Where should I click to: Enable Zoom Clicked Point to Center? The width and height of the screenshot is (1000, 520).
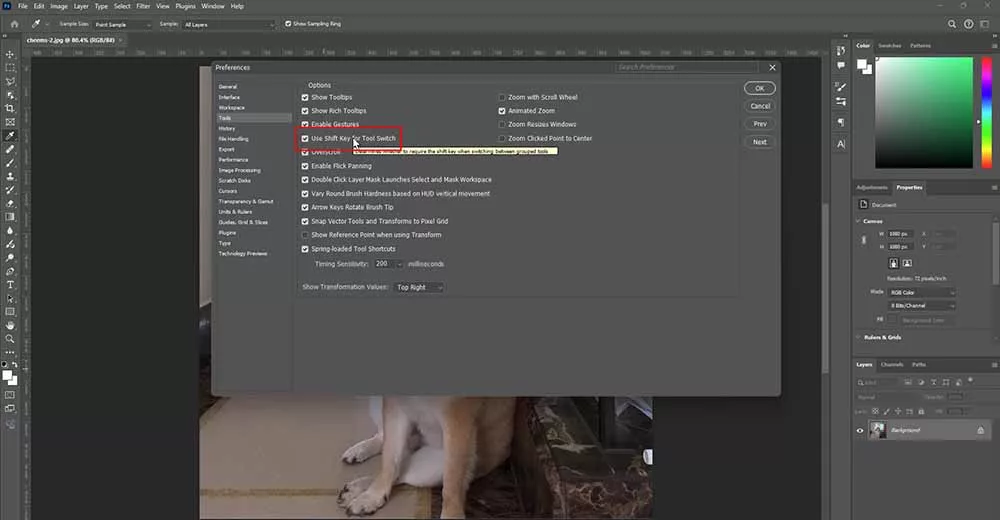pyautogui.click(x=502, y=138)
